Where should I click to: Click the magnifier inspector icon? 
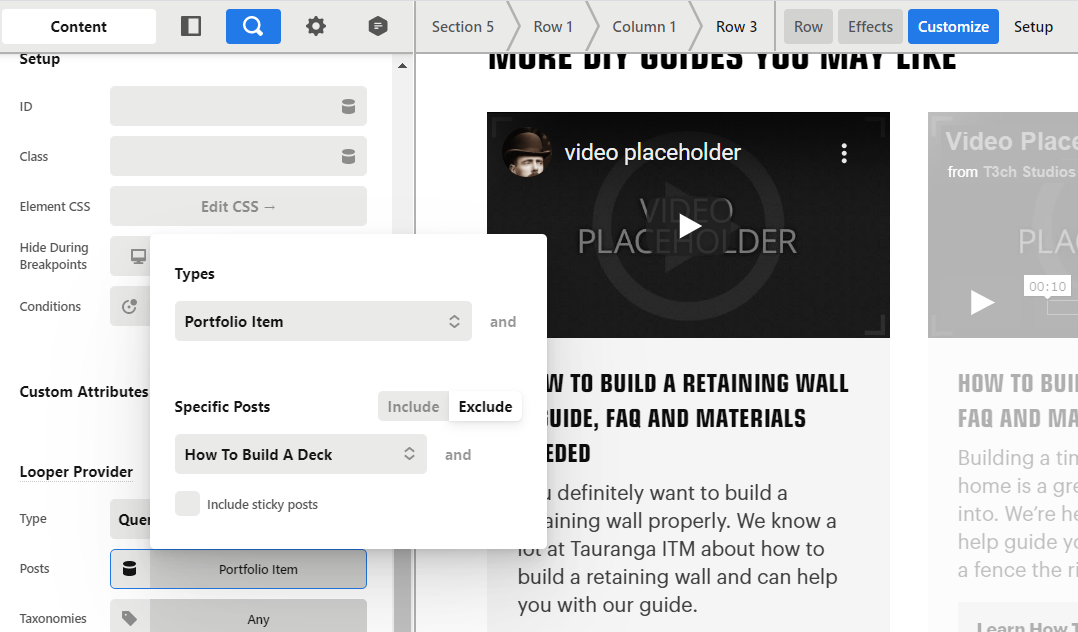[x=253, y=27]
